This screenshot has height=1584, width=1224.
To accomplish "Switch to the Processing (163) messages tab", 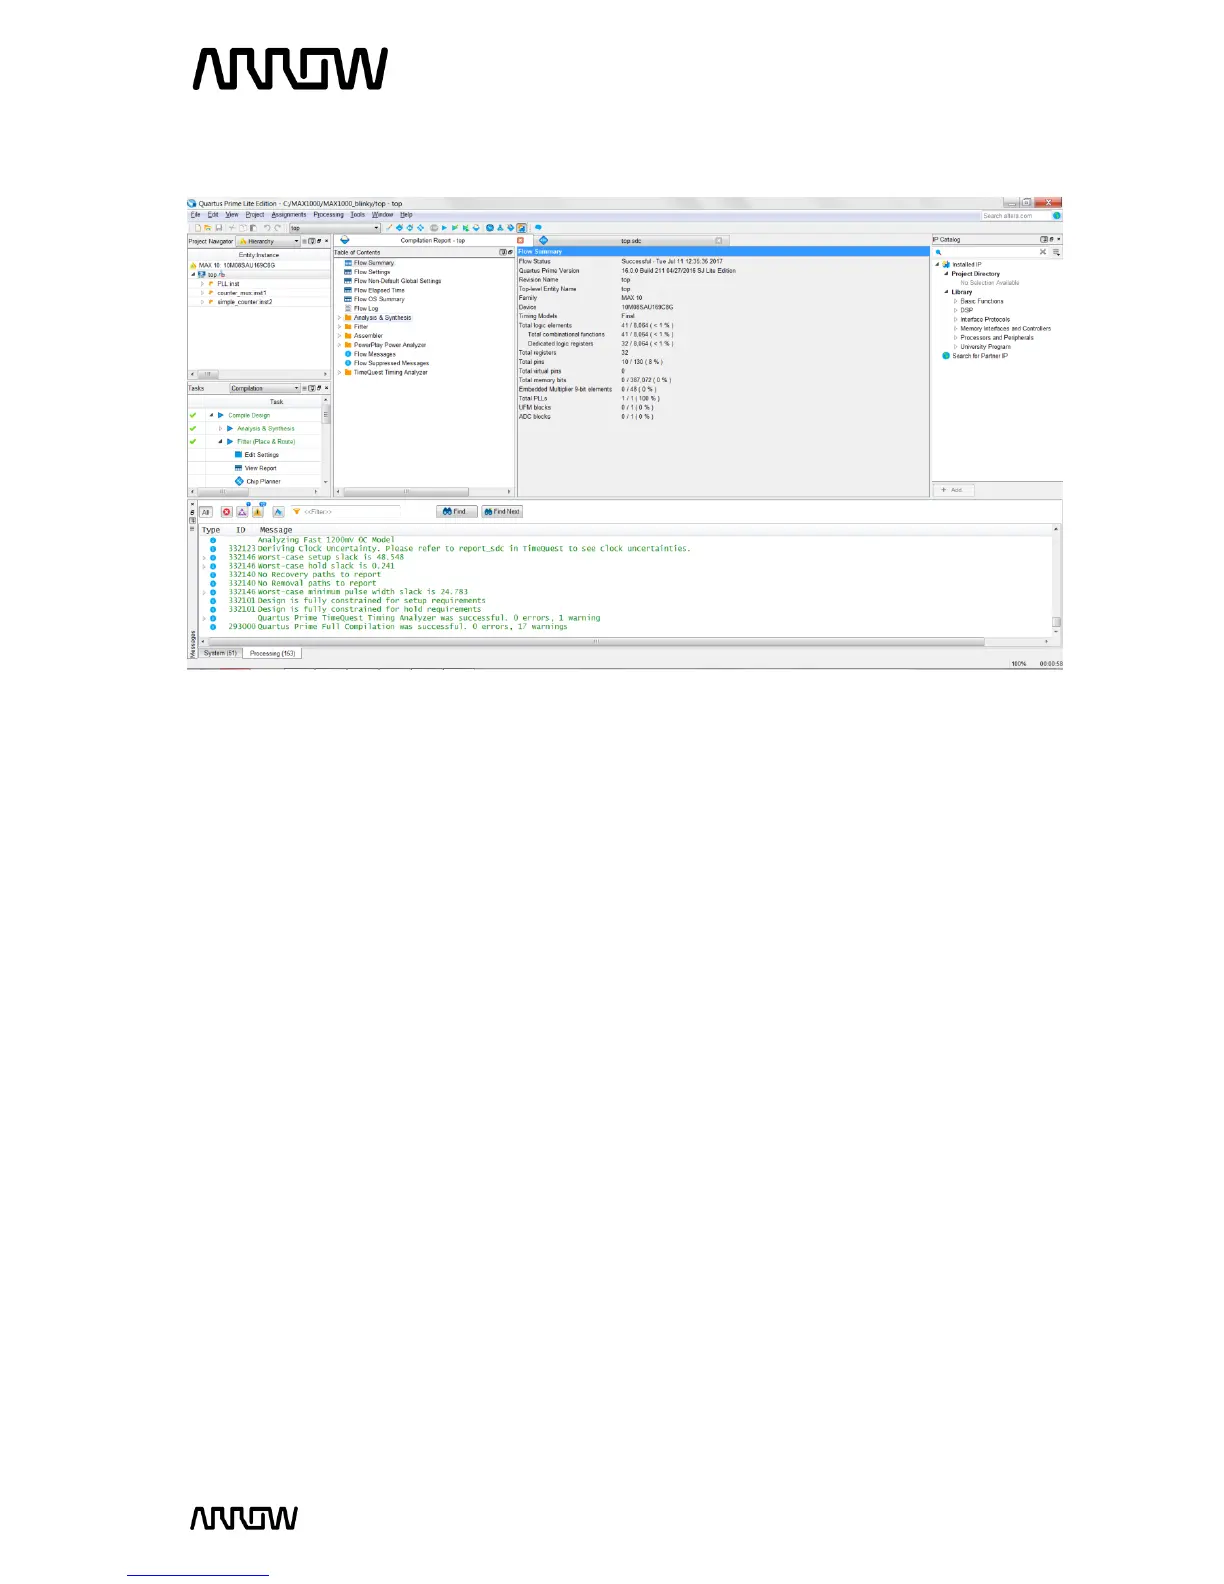I will click(272, 653).
